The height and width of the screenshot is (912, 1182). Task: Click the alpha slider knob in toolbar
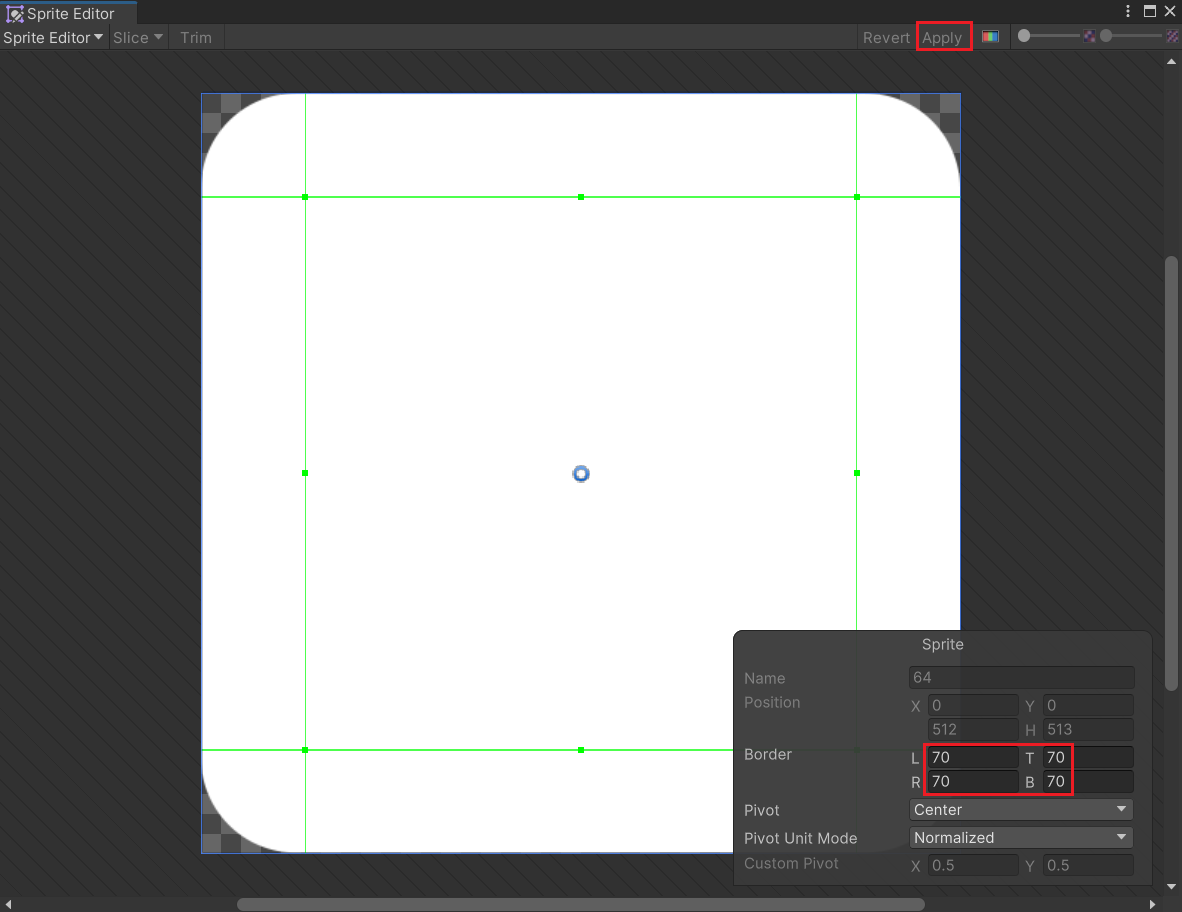click(x=1024, y=35)
